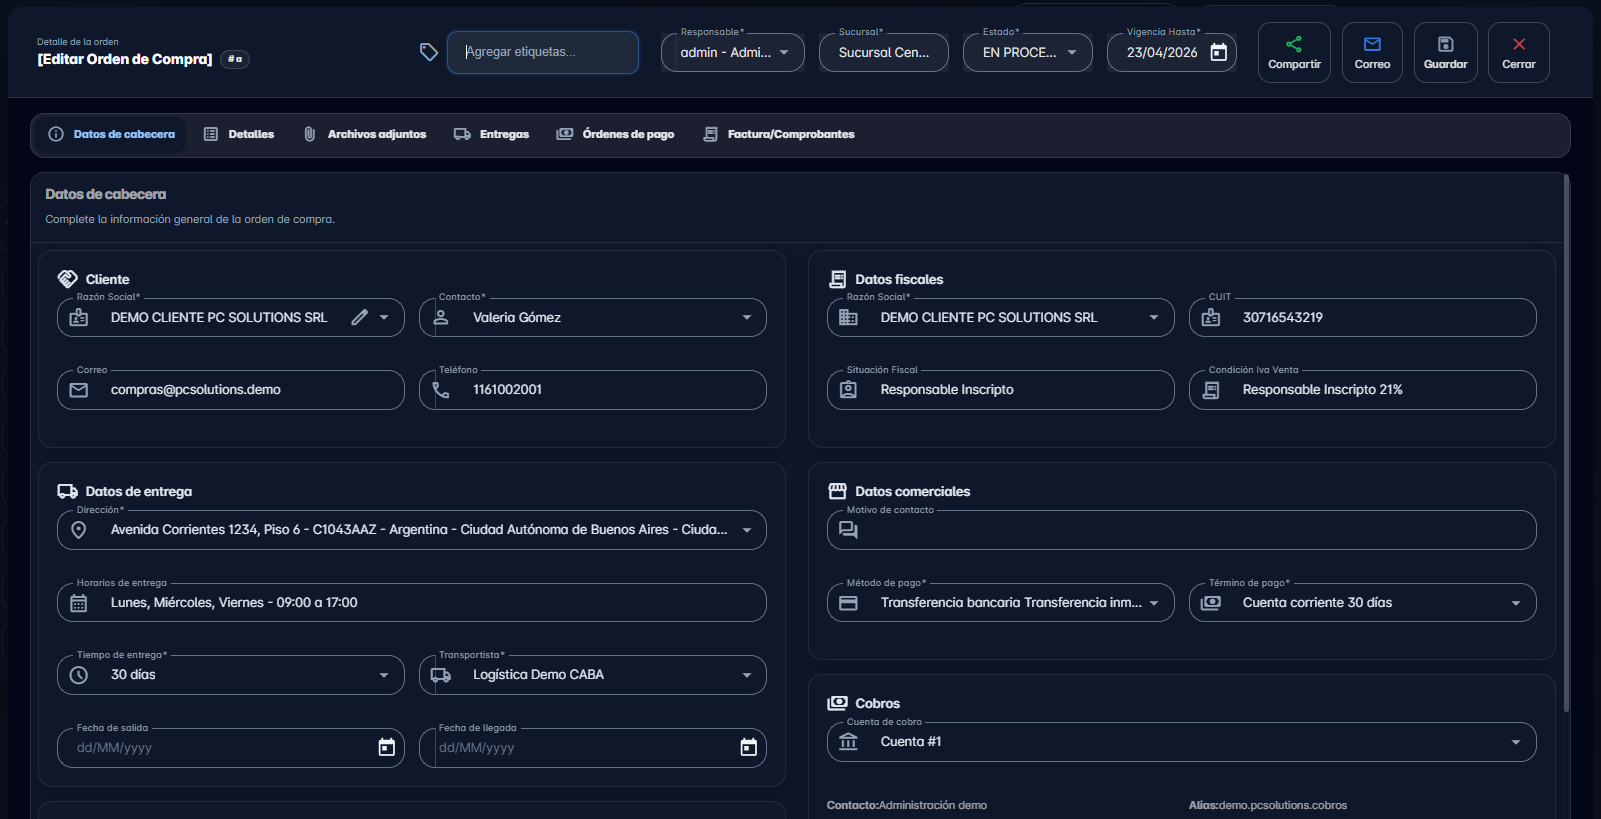Click the chat icon in Motivo de contacto

click(849, 530)
